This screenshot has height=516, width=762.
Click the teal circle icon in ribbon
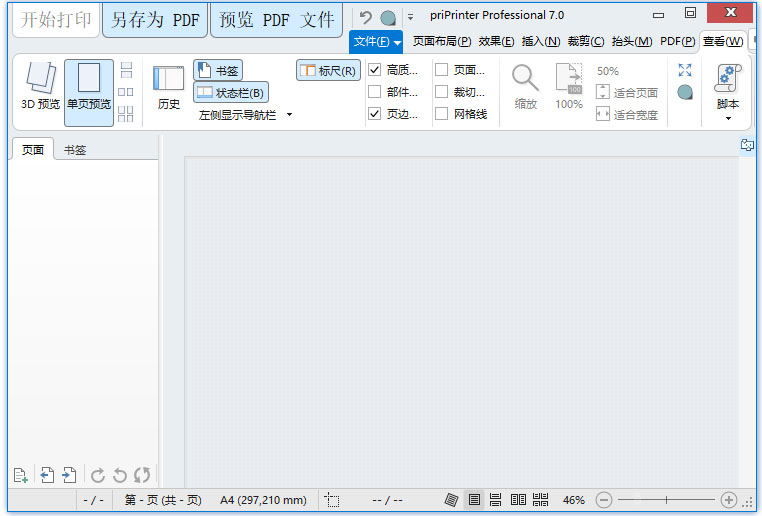[x=685, y=92]
